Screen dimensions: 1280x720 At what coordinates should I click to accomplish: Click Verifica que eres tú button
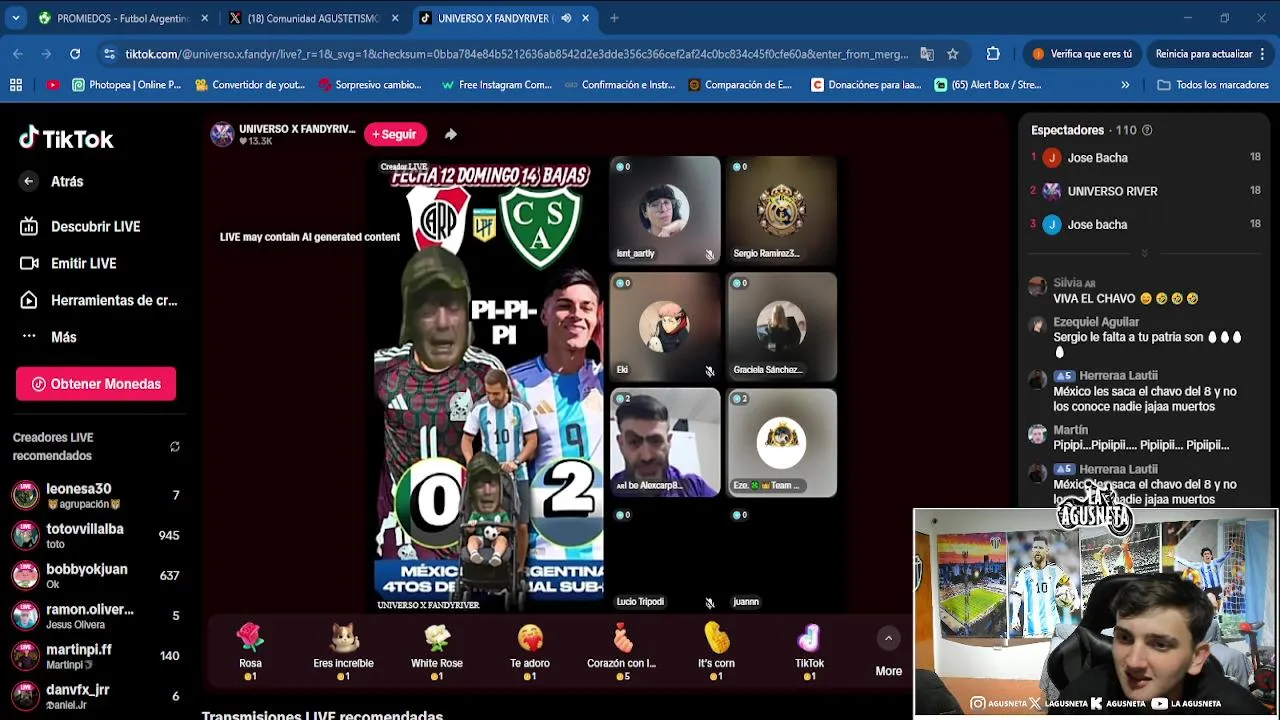(x=1082, y=54)
